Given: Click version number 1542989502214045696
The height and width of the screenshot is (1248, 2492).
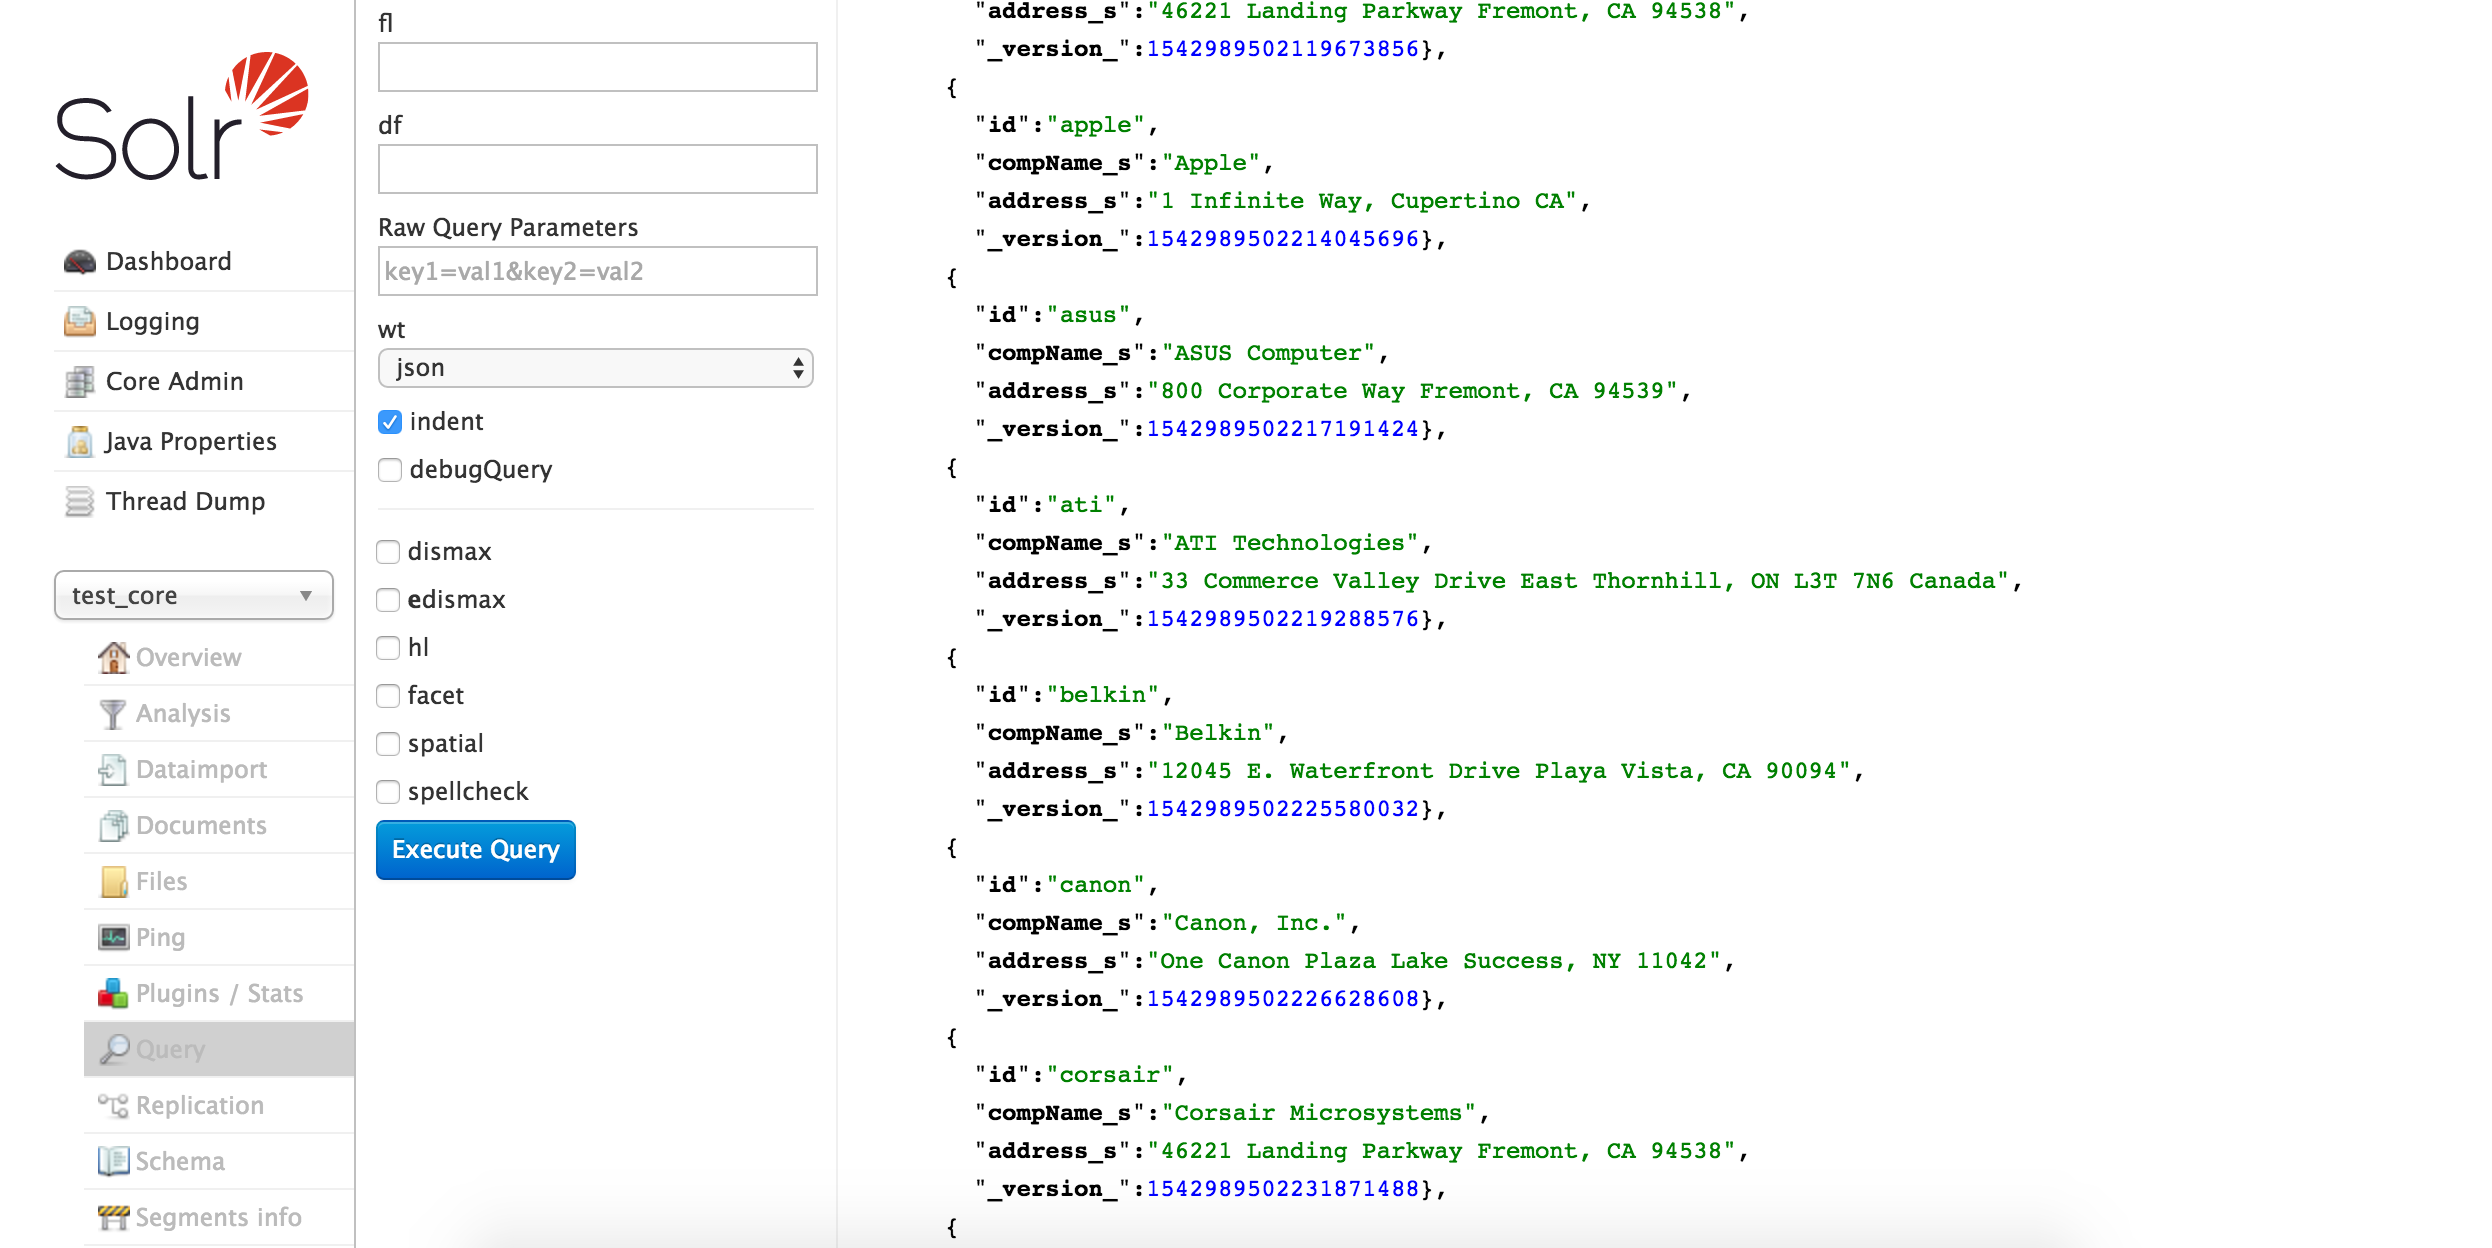Looking at the screenshot, I should pyautogui.click(x=1283, y=239).
